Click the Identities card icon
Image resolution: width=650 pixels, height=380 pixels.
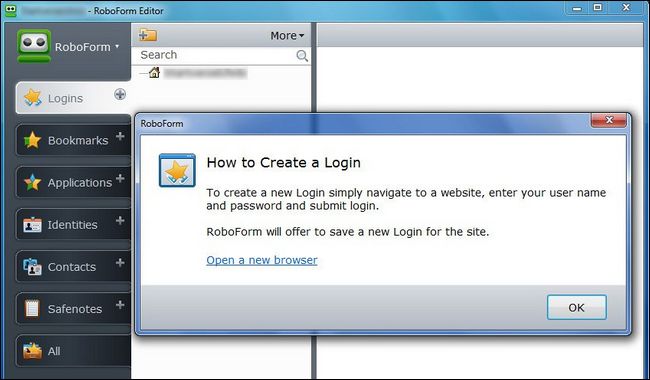click(32, 225)
